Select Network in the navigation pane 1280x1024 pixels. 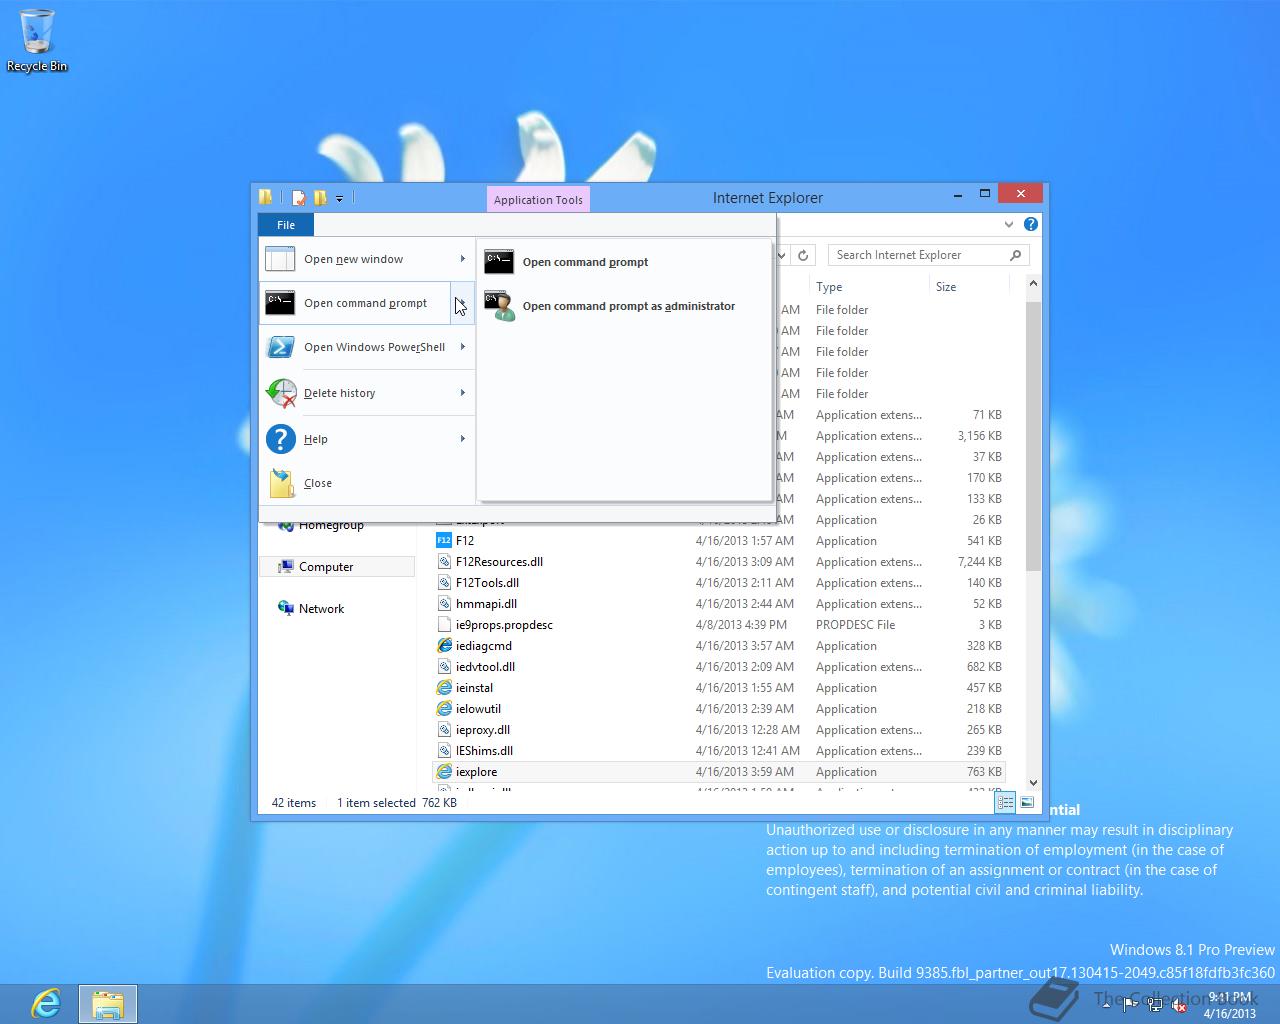321,608
